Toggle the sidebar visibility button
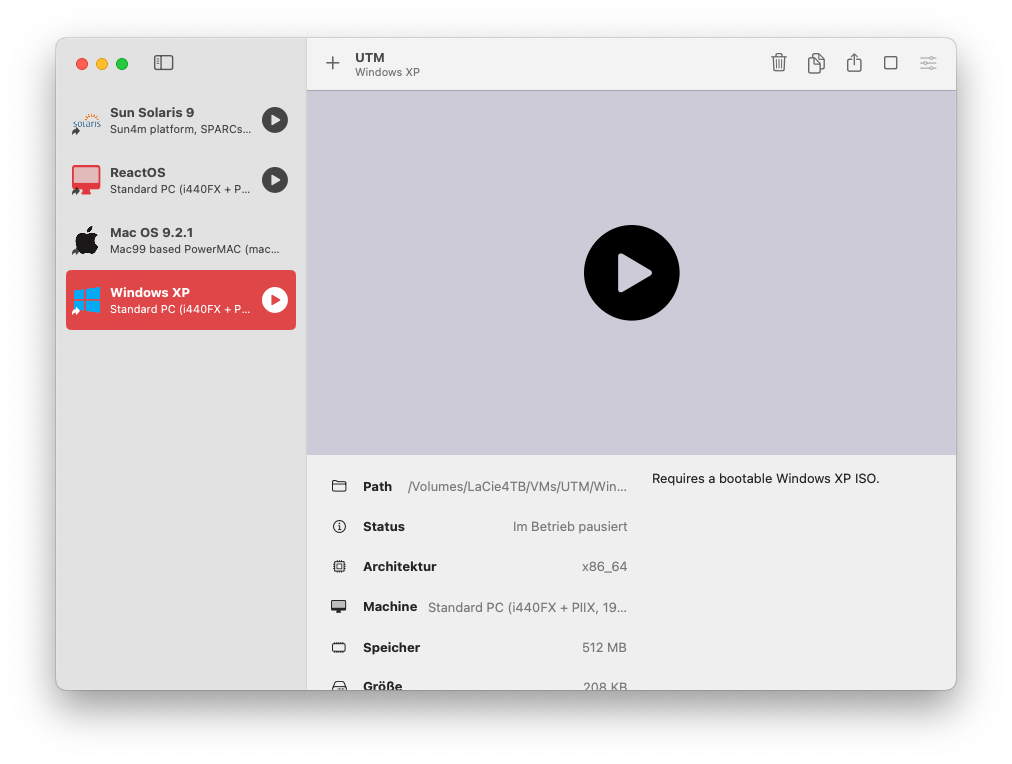 point(164,63)
